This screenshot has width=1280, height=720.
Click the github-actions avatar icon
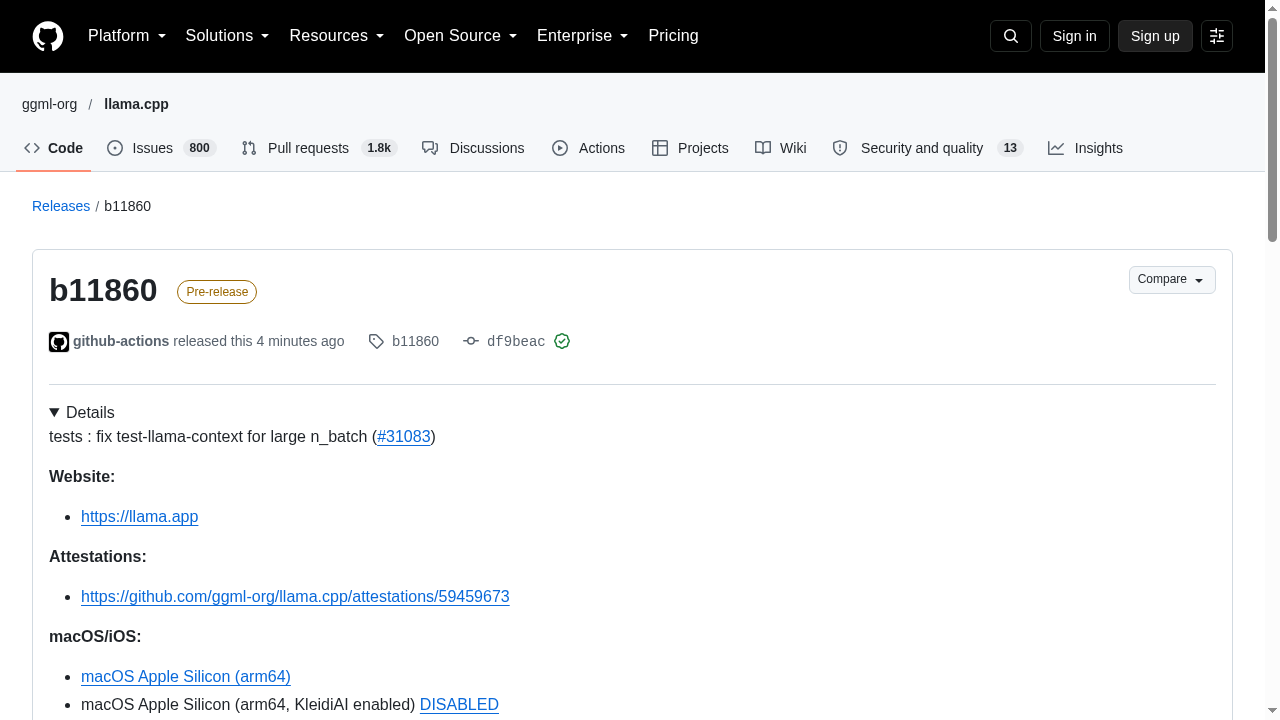(59, 342)
